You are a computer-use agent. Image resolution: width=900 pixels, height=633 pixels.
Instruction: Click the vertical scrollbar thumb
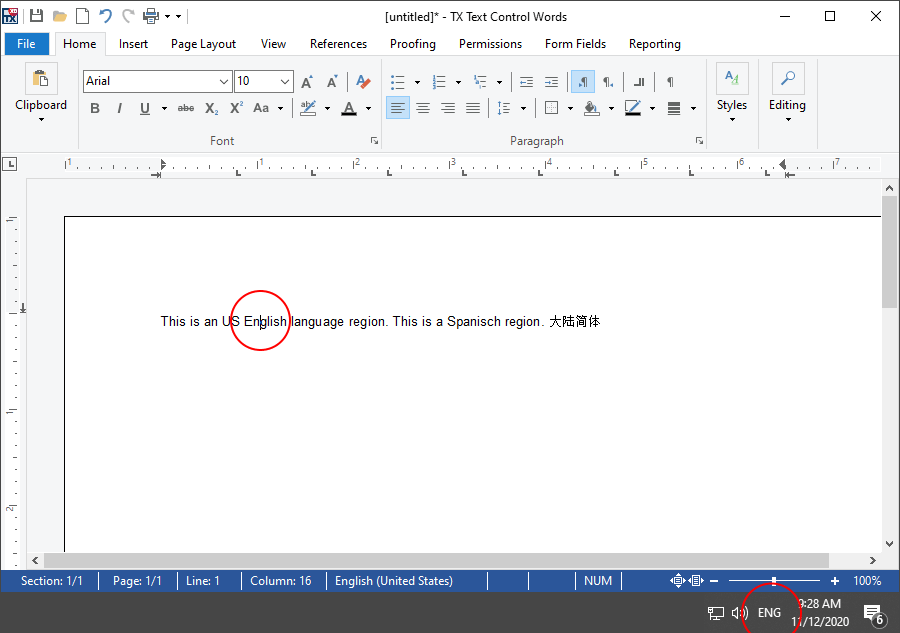tap(889, 252)
